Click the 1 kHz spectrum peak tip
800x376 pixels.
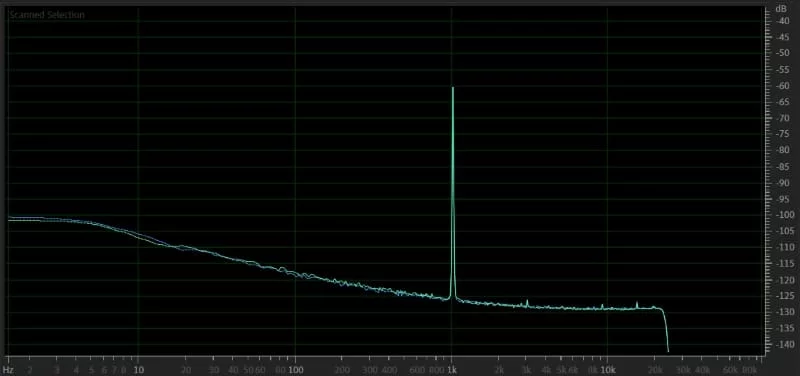[x=453, y=88]
